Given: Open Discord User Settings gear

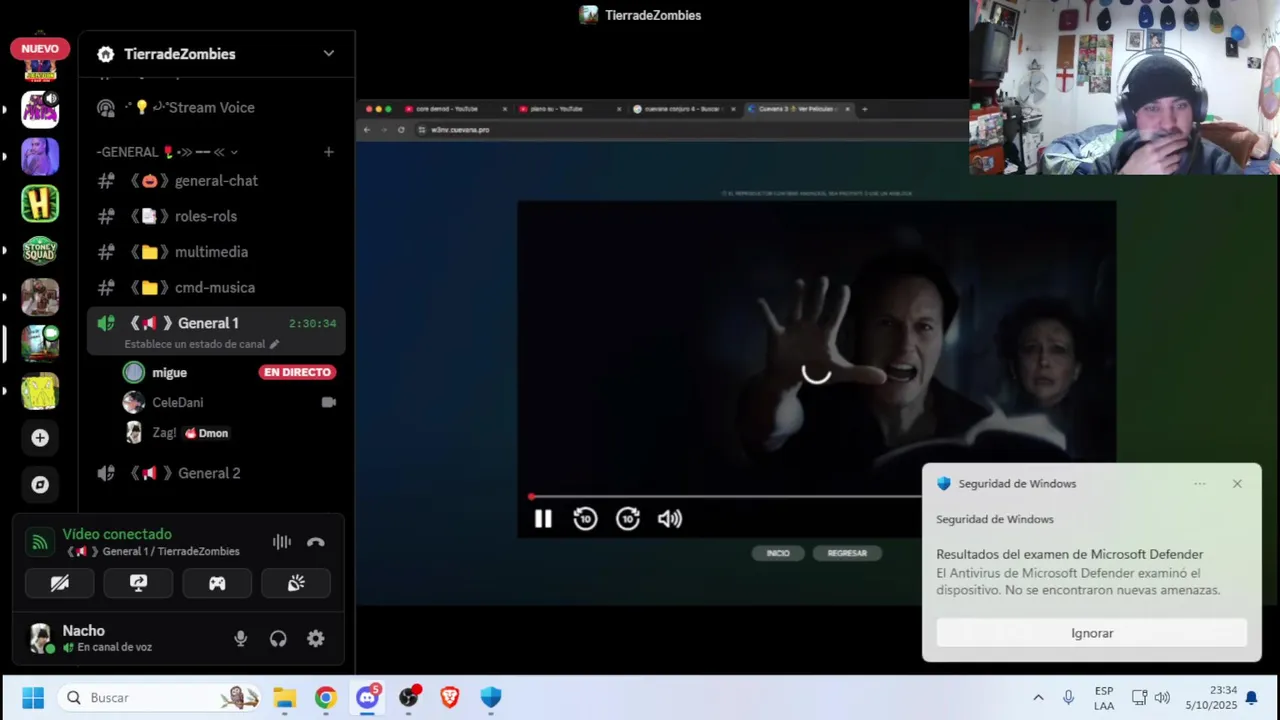Looking at the screenshot, I should click(316, 638).
